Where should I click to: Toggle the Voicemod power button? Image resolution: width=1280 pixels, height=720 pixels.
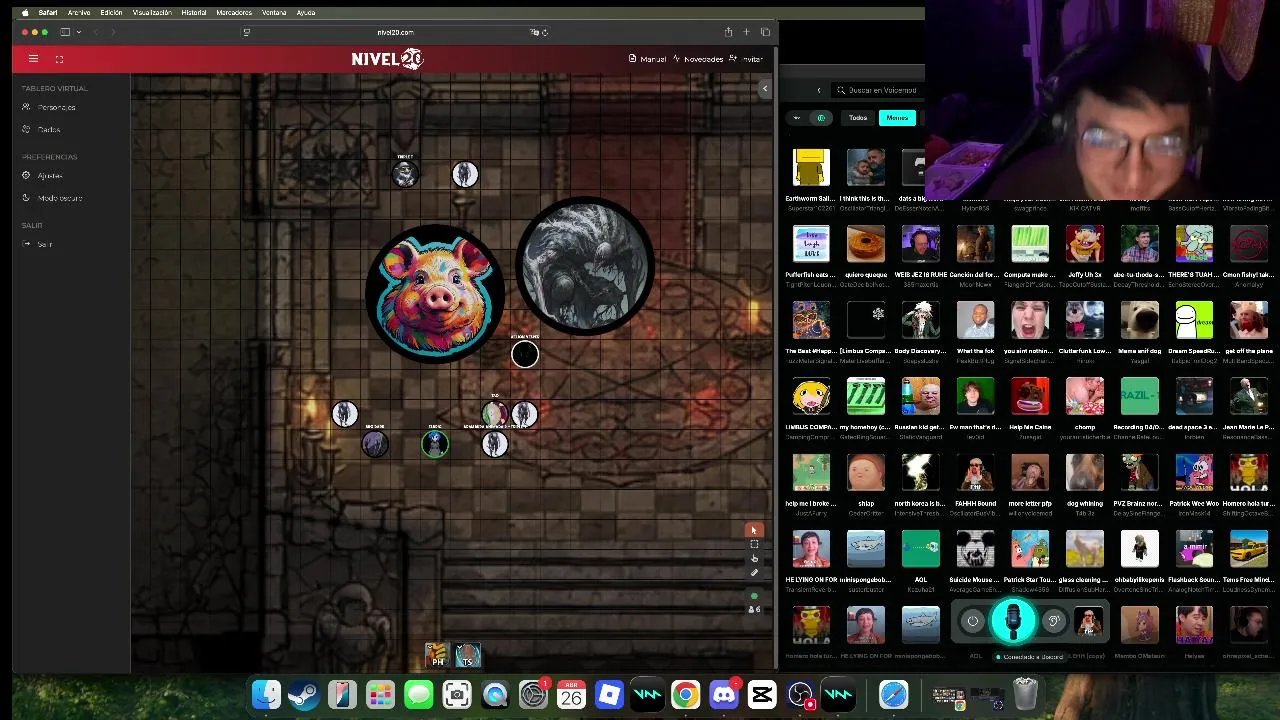click(972, 622)
